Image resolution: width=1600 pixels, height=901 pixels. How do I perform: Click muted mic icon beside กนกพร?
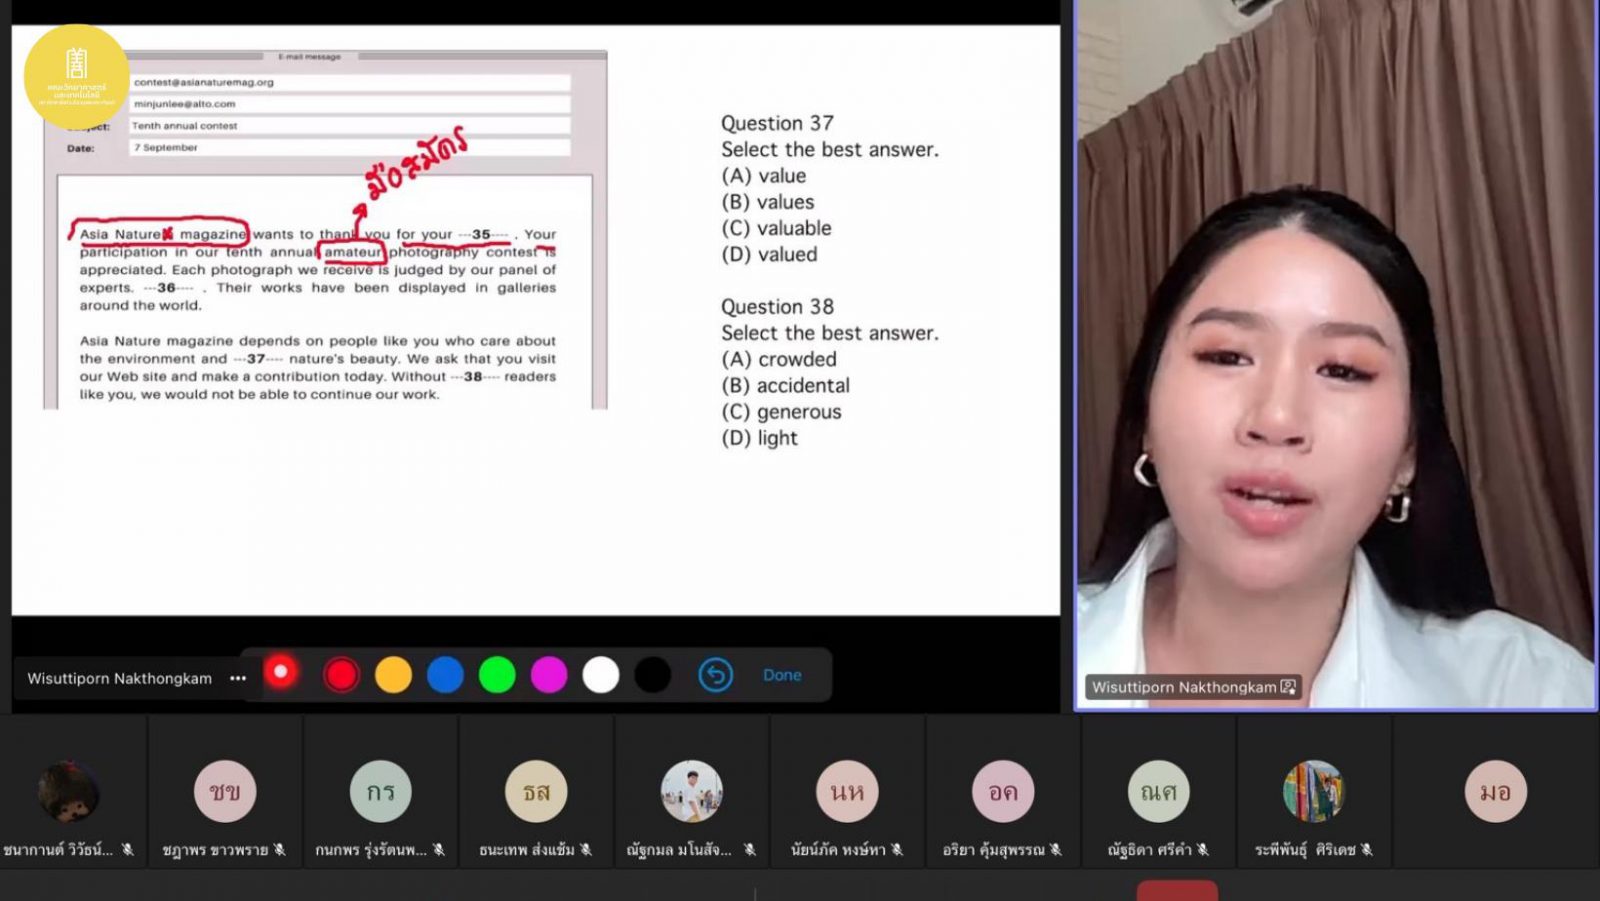point(438,849)
